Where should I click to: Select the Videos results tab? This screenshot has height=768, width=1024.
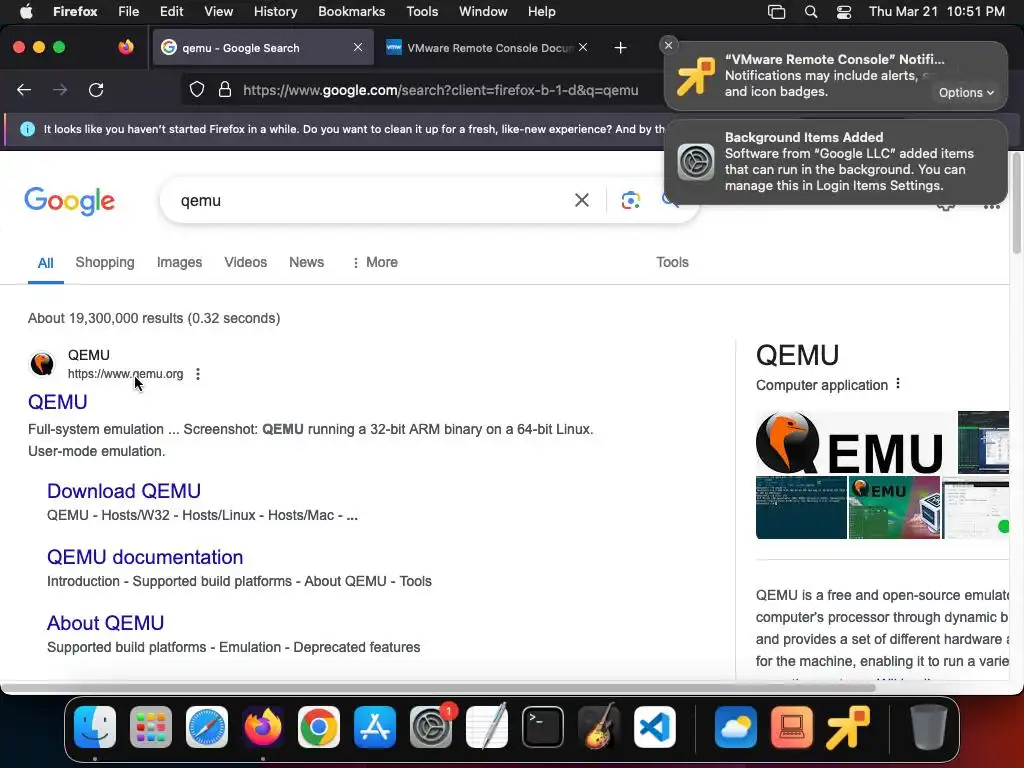tap(246, 263)
